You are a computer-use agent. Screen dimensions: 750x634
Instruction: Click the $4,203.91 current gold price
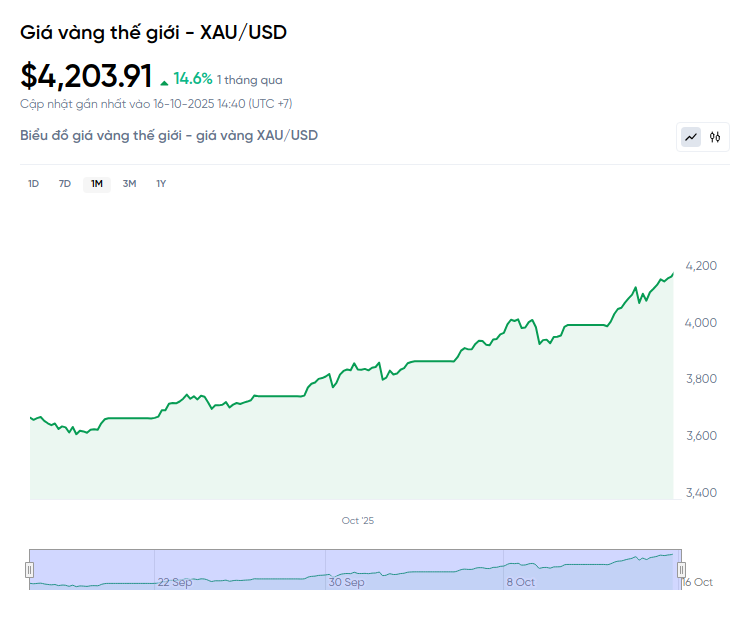pos(86,76)
